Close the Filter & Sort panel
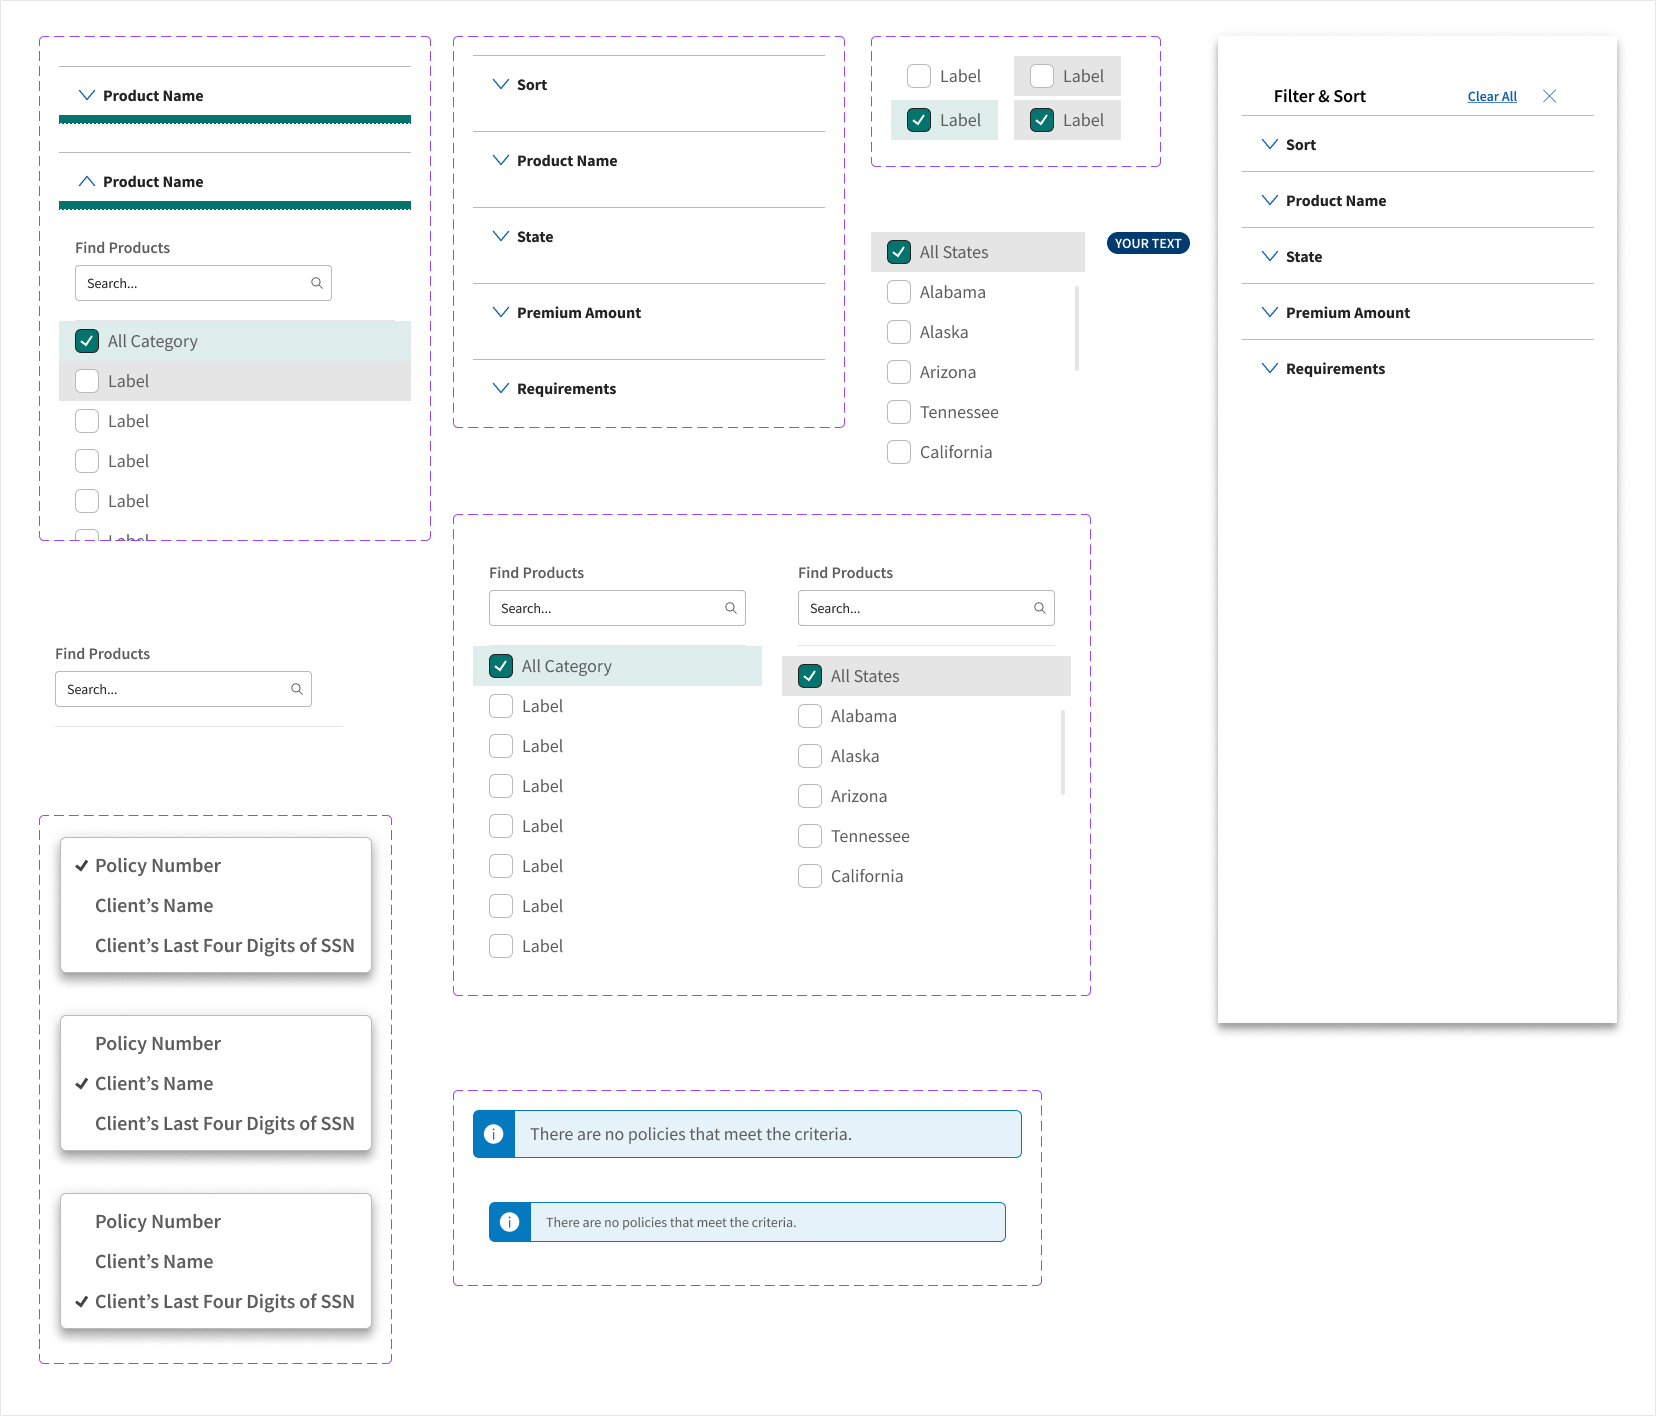The width and height of the screenshot is (1656, 1416). pos(1549,96)
